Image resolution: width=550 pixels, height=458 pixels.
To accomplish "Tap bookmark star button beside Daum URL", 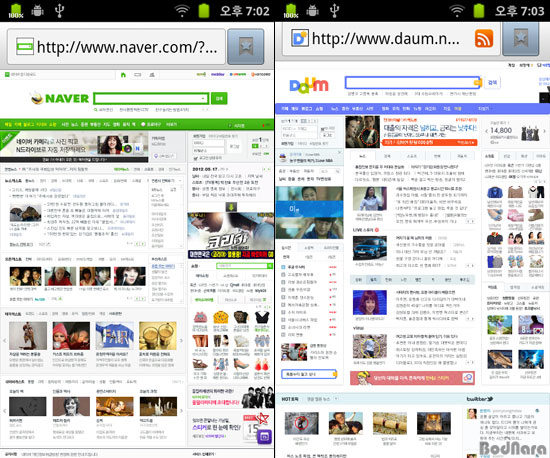I will [521, 38].
